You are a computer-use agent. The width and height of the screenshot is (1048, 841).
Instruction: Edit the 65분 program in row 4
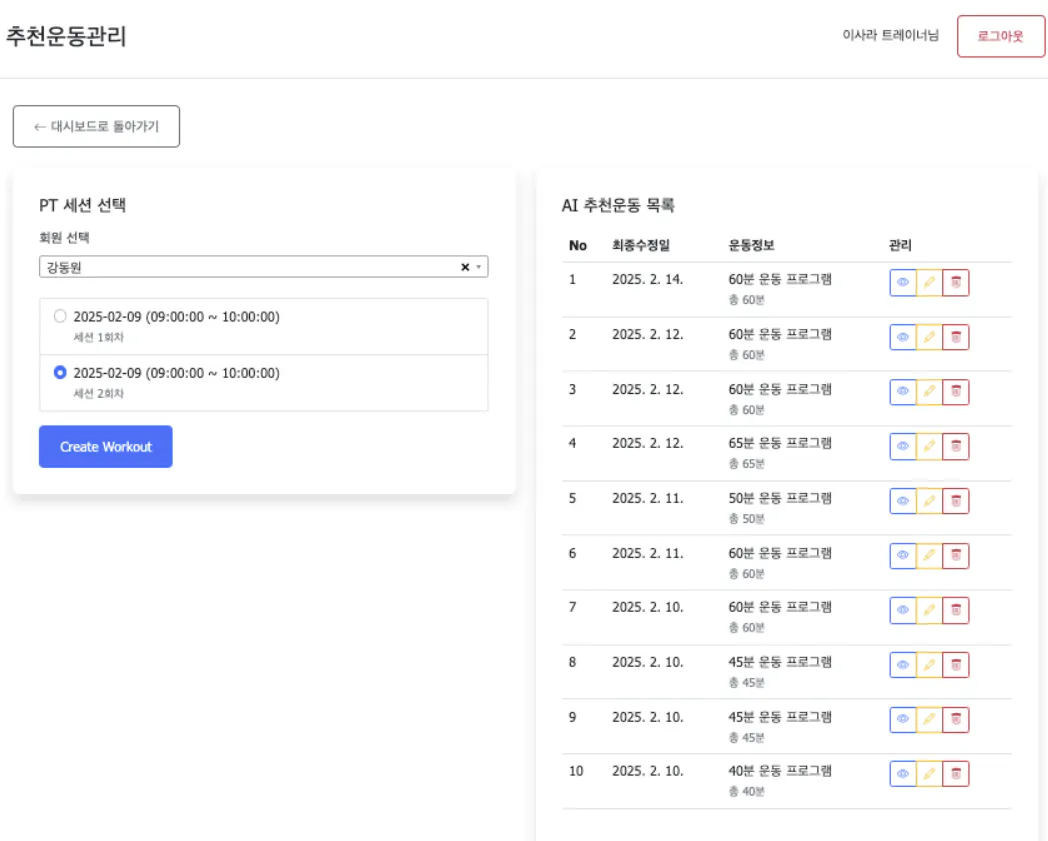929,446
